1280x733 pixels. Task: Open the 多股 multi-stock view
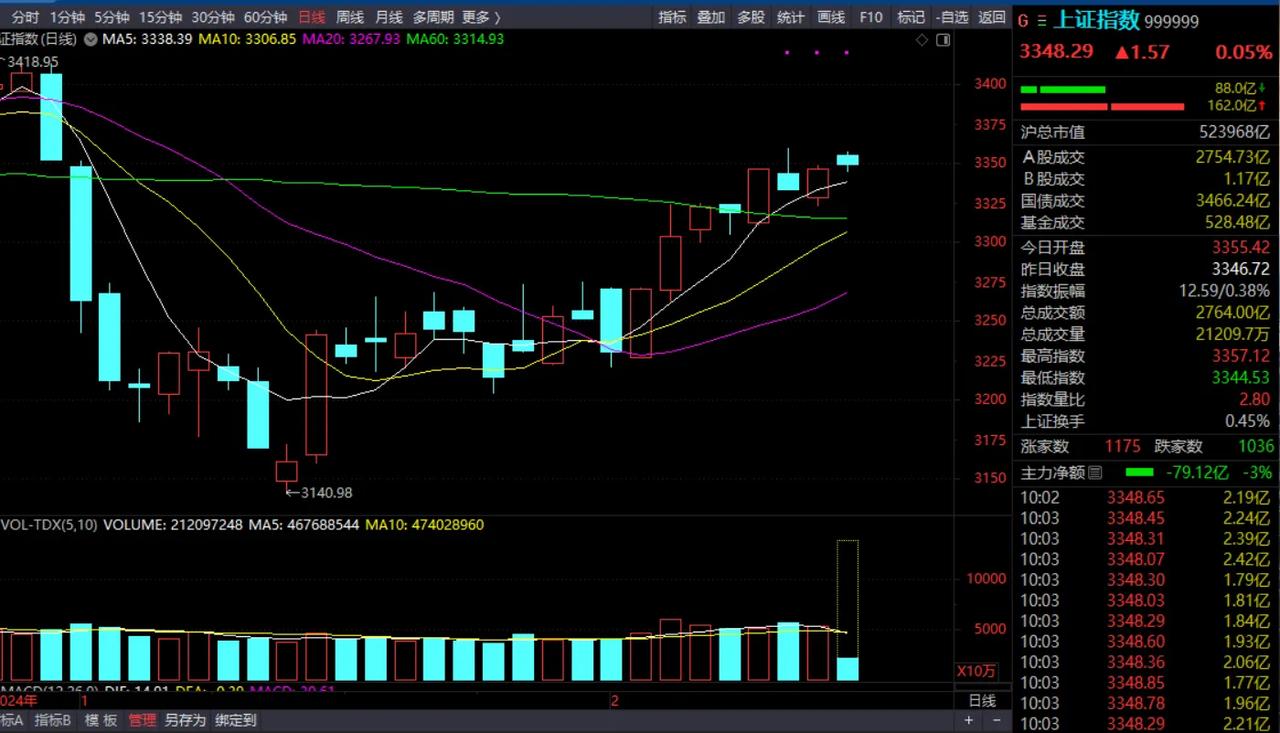[x=751, y=17]
